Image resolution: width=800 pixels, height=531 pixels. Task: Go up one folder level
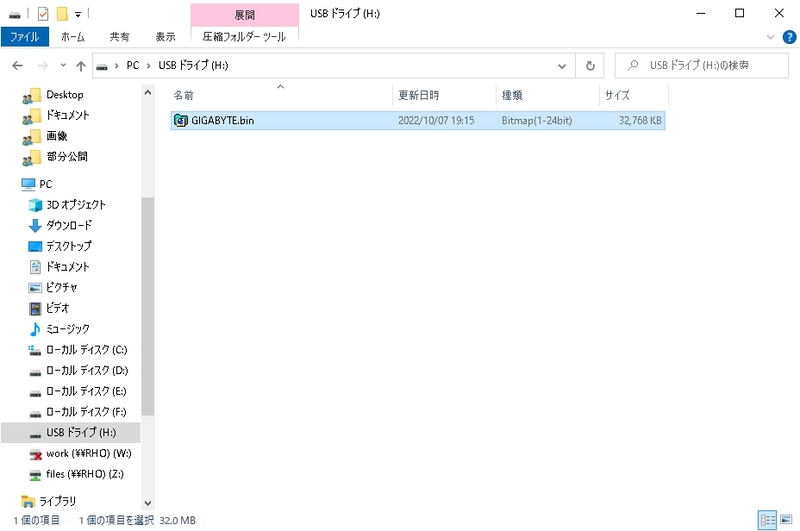pos(81,65)
